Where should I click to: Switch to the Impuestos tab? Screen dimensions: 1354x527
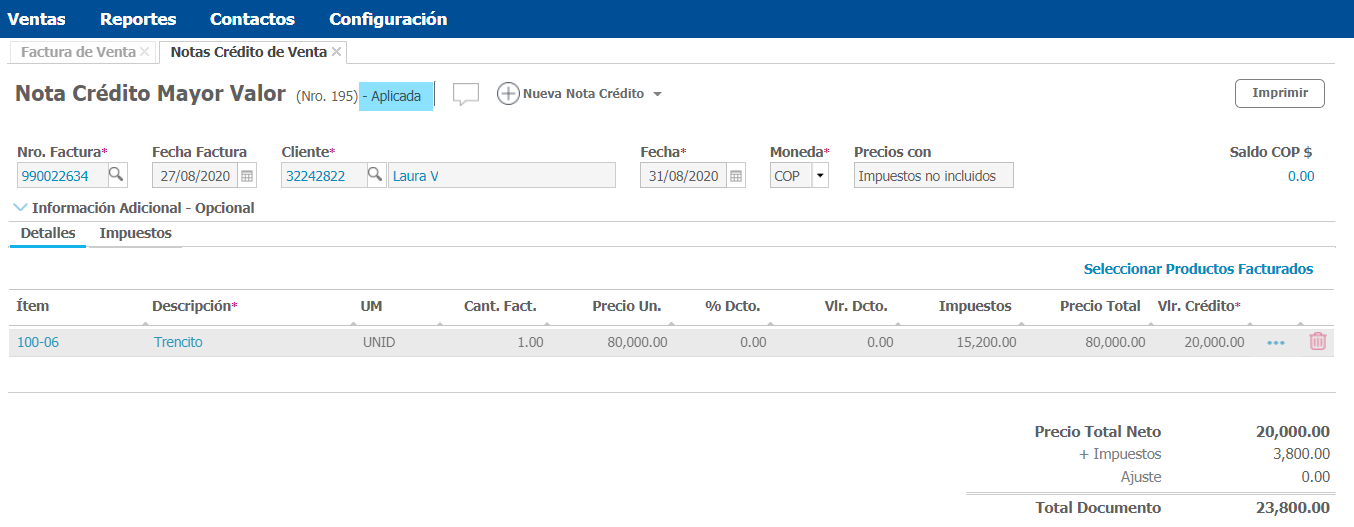coord(135,233)
